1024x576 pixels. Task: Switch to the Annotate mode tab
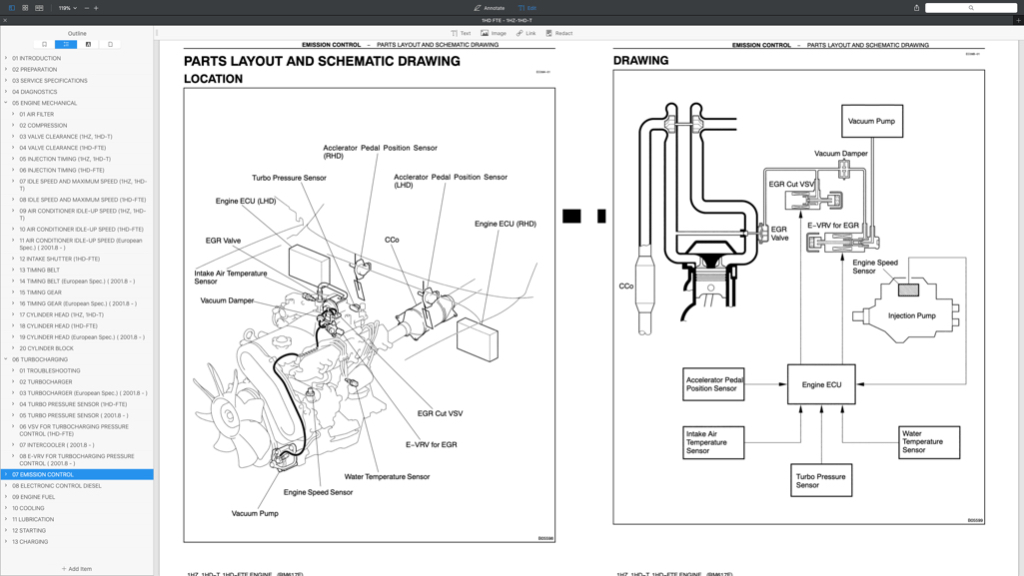click(489, 8)
